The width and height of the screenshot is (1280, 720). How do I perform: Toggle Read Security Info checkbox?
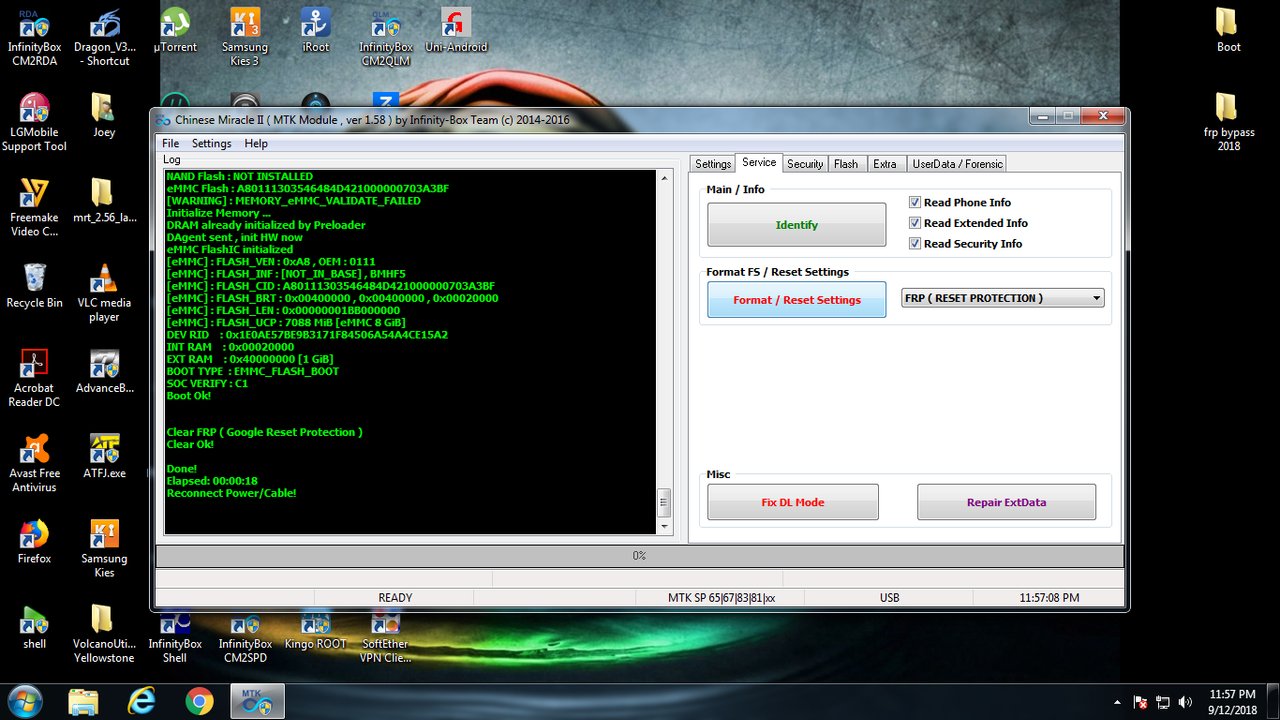tap(915, 244)
